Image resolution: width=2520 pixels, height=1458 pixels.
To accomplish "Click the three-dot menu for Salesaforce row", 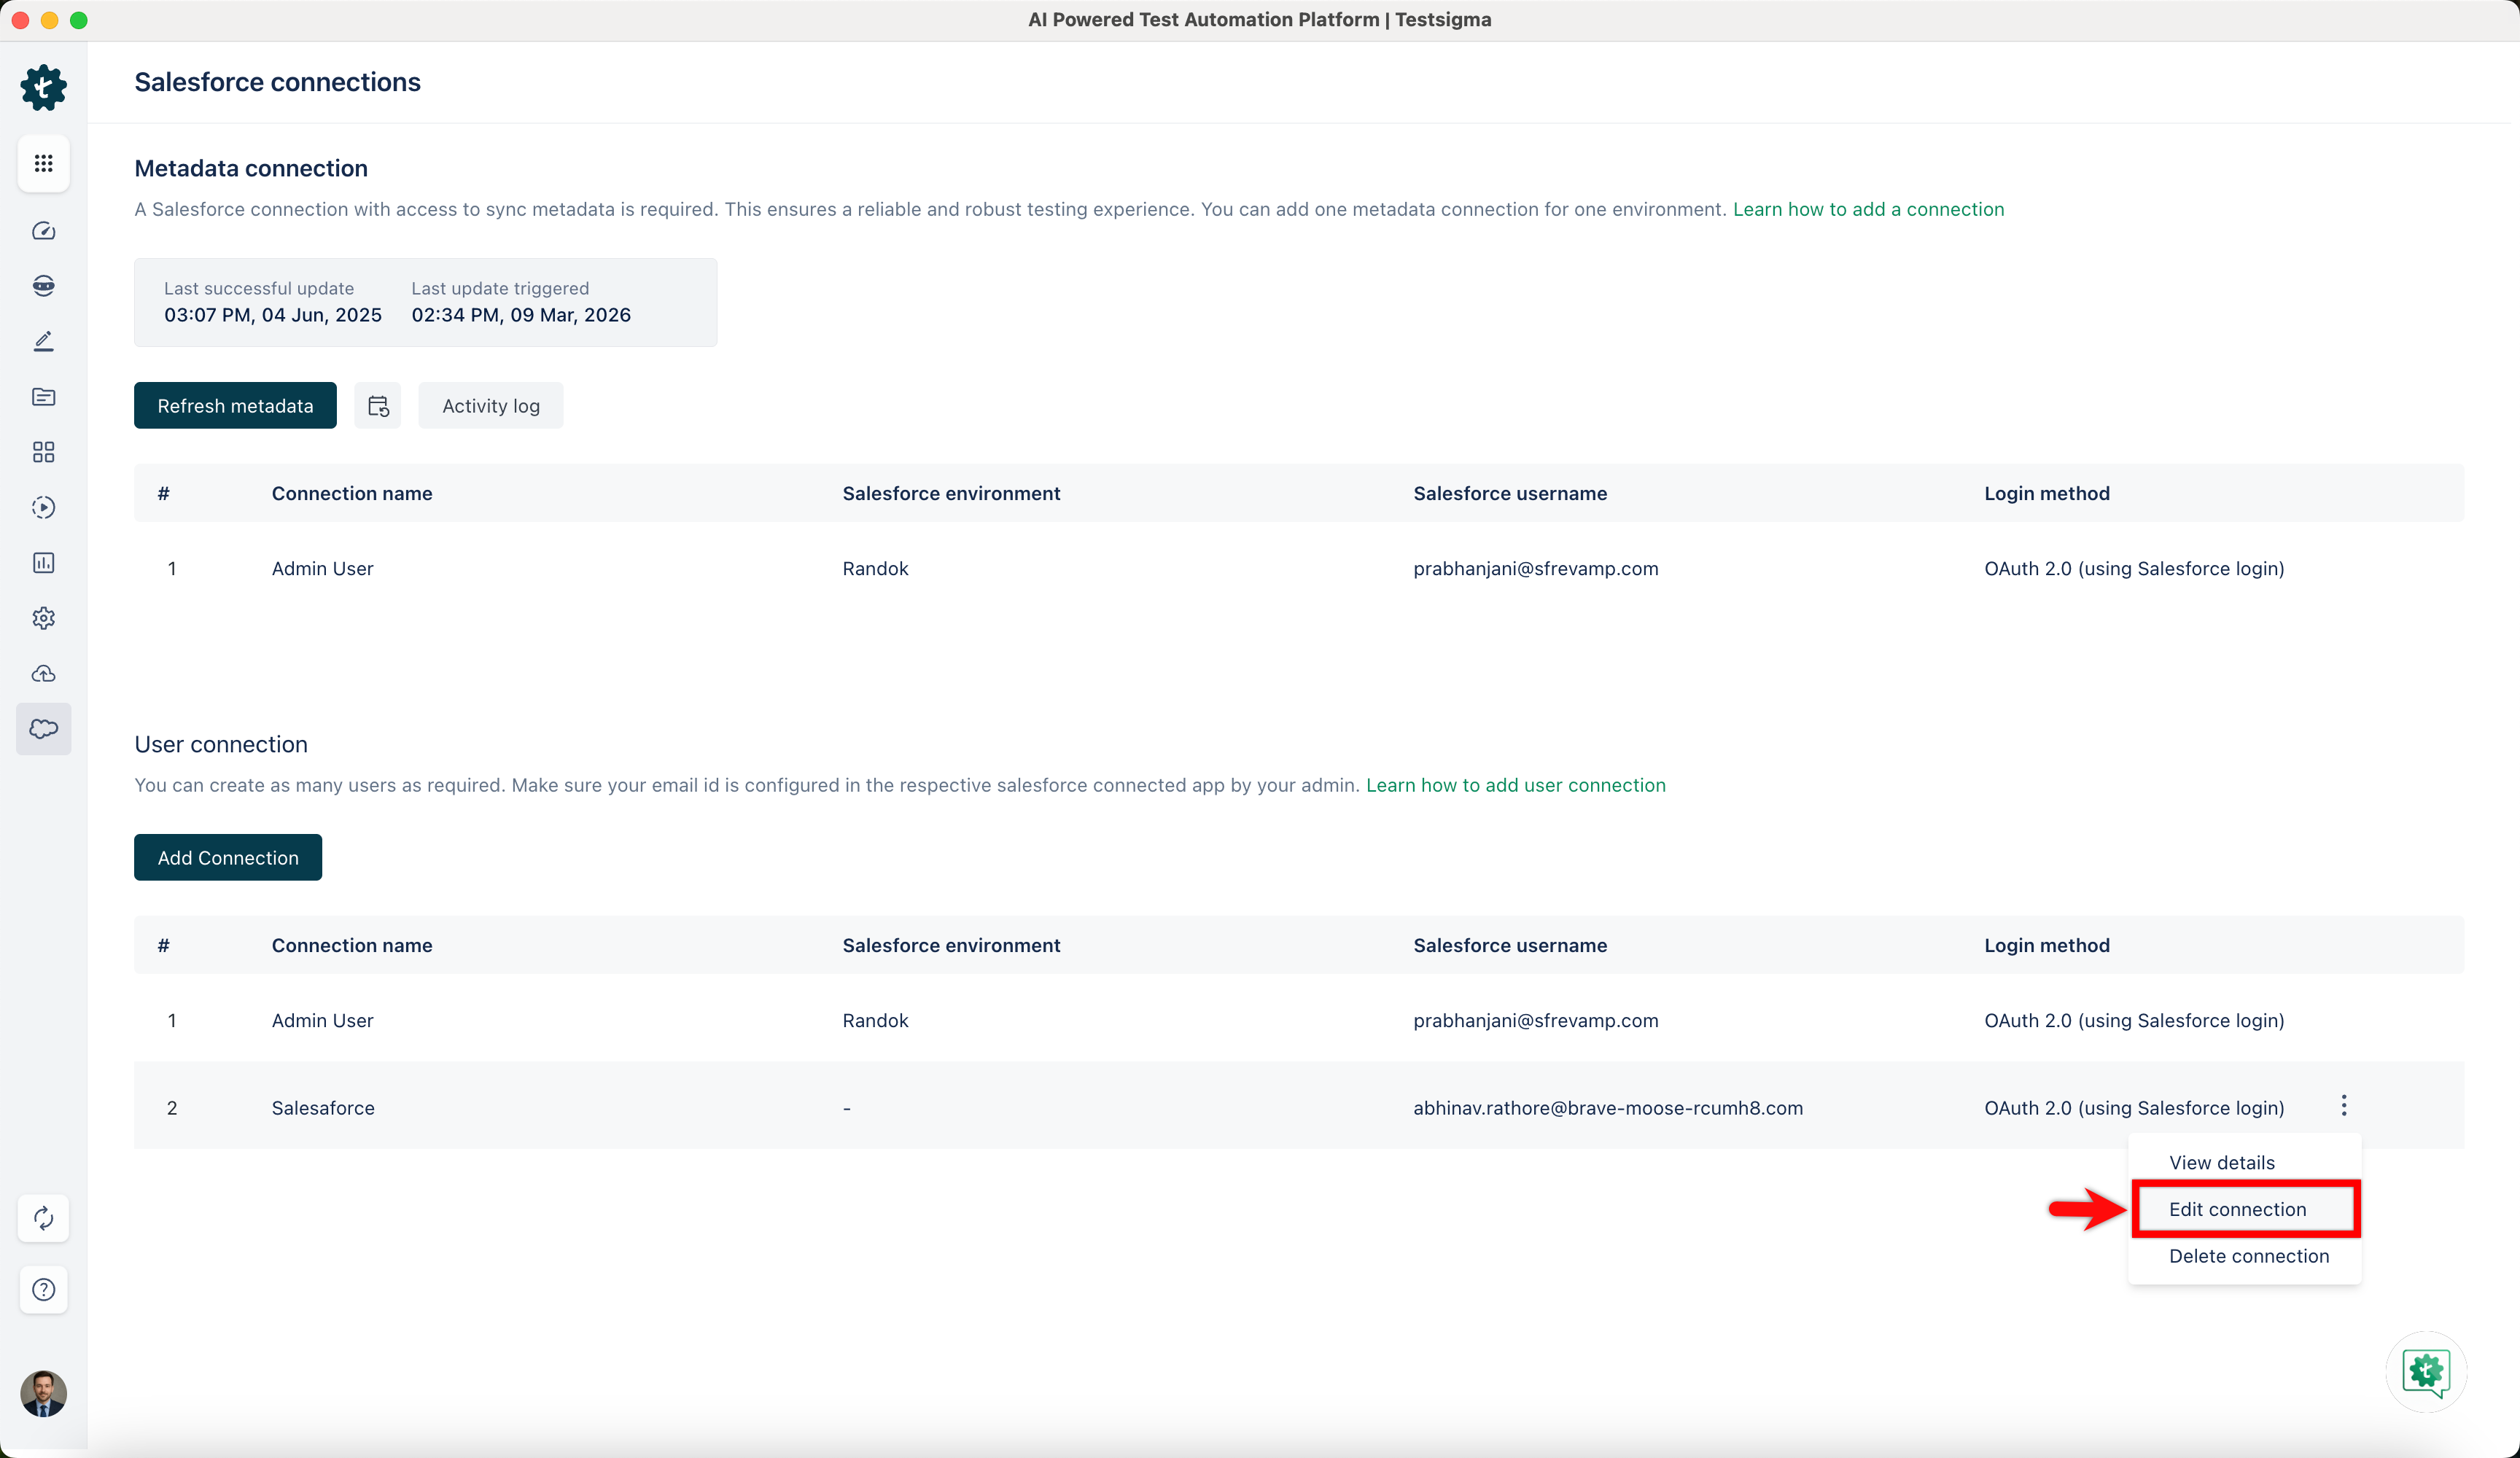I will tap(2343, 1106).
